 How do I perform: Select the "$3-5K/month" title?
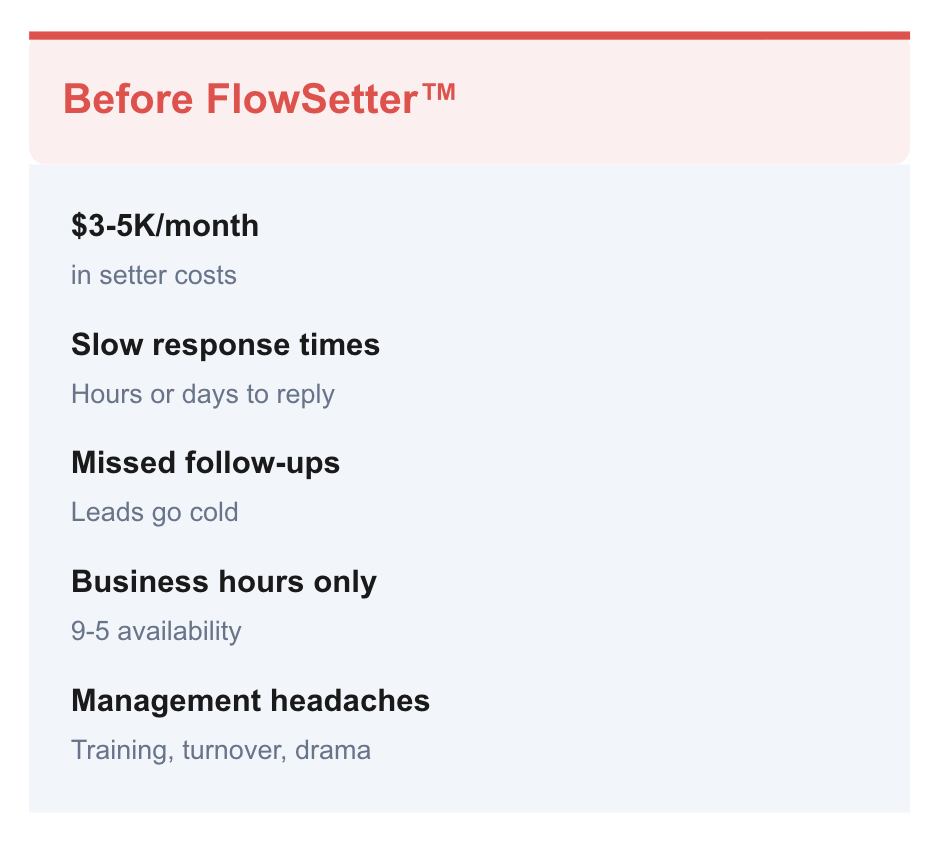click(165, 226)
